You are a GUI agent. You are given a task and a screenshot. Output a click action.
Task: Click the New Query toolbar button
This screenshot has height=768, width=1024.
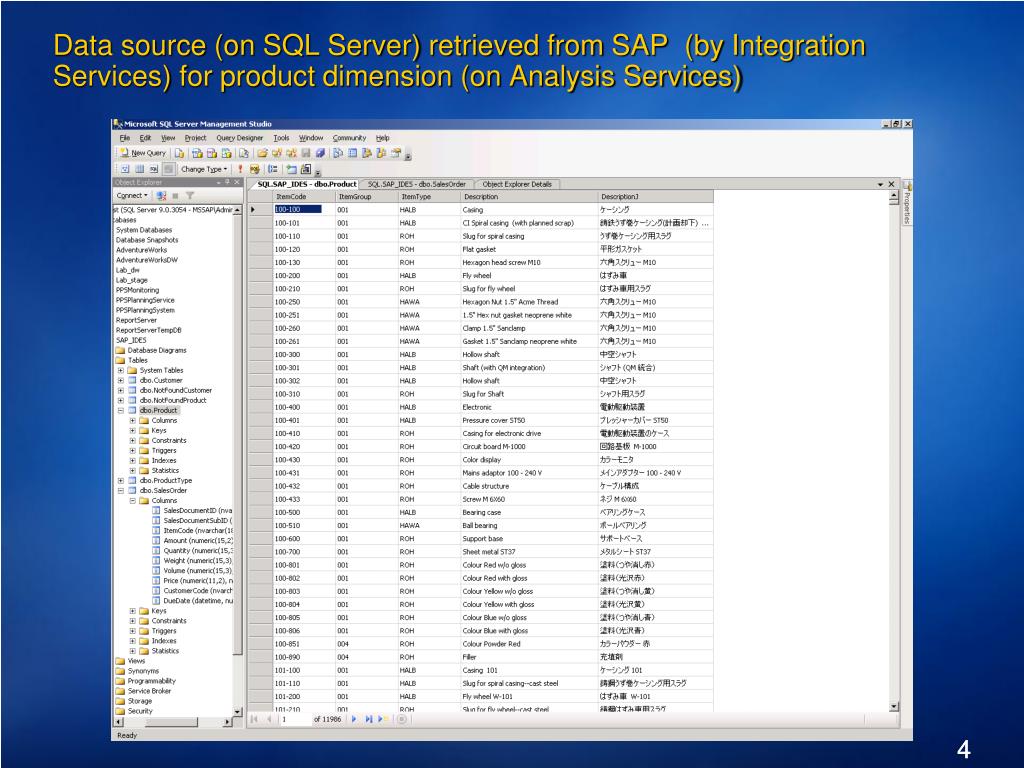tap(143, 153)
